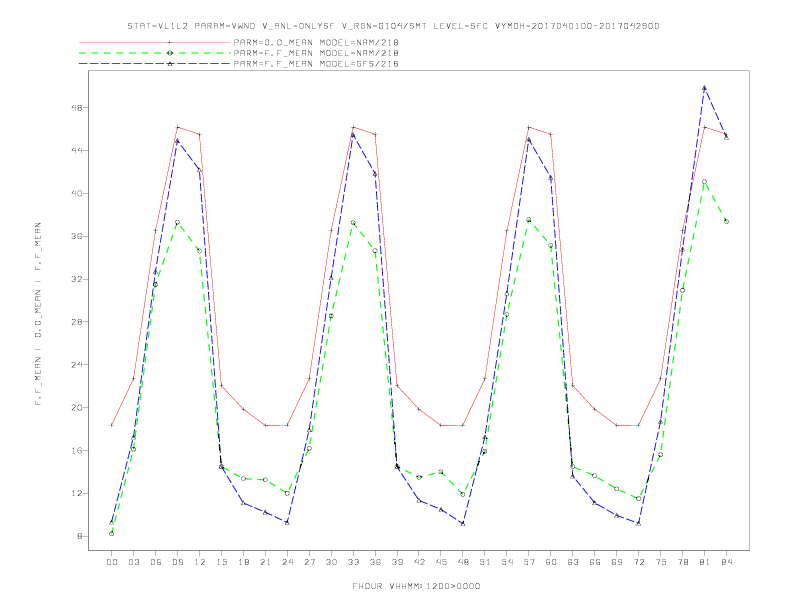Image resolution: width=792 pixels, height=612 pixels.
Task: Click the chart title starting STAT=VL1L2
Action: (393, 26)
